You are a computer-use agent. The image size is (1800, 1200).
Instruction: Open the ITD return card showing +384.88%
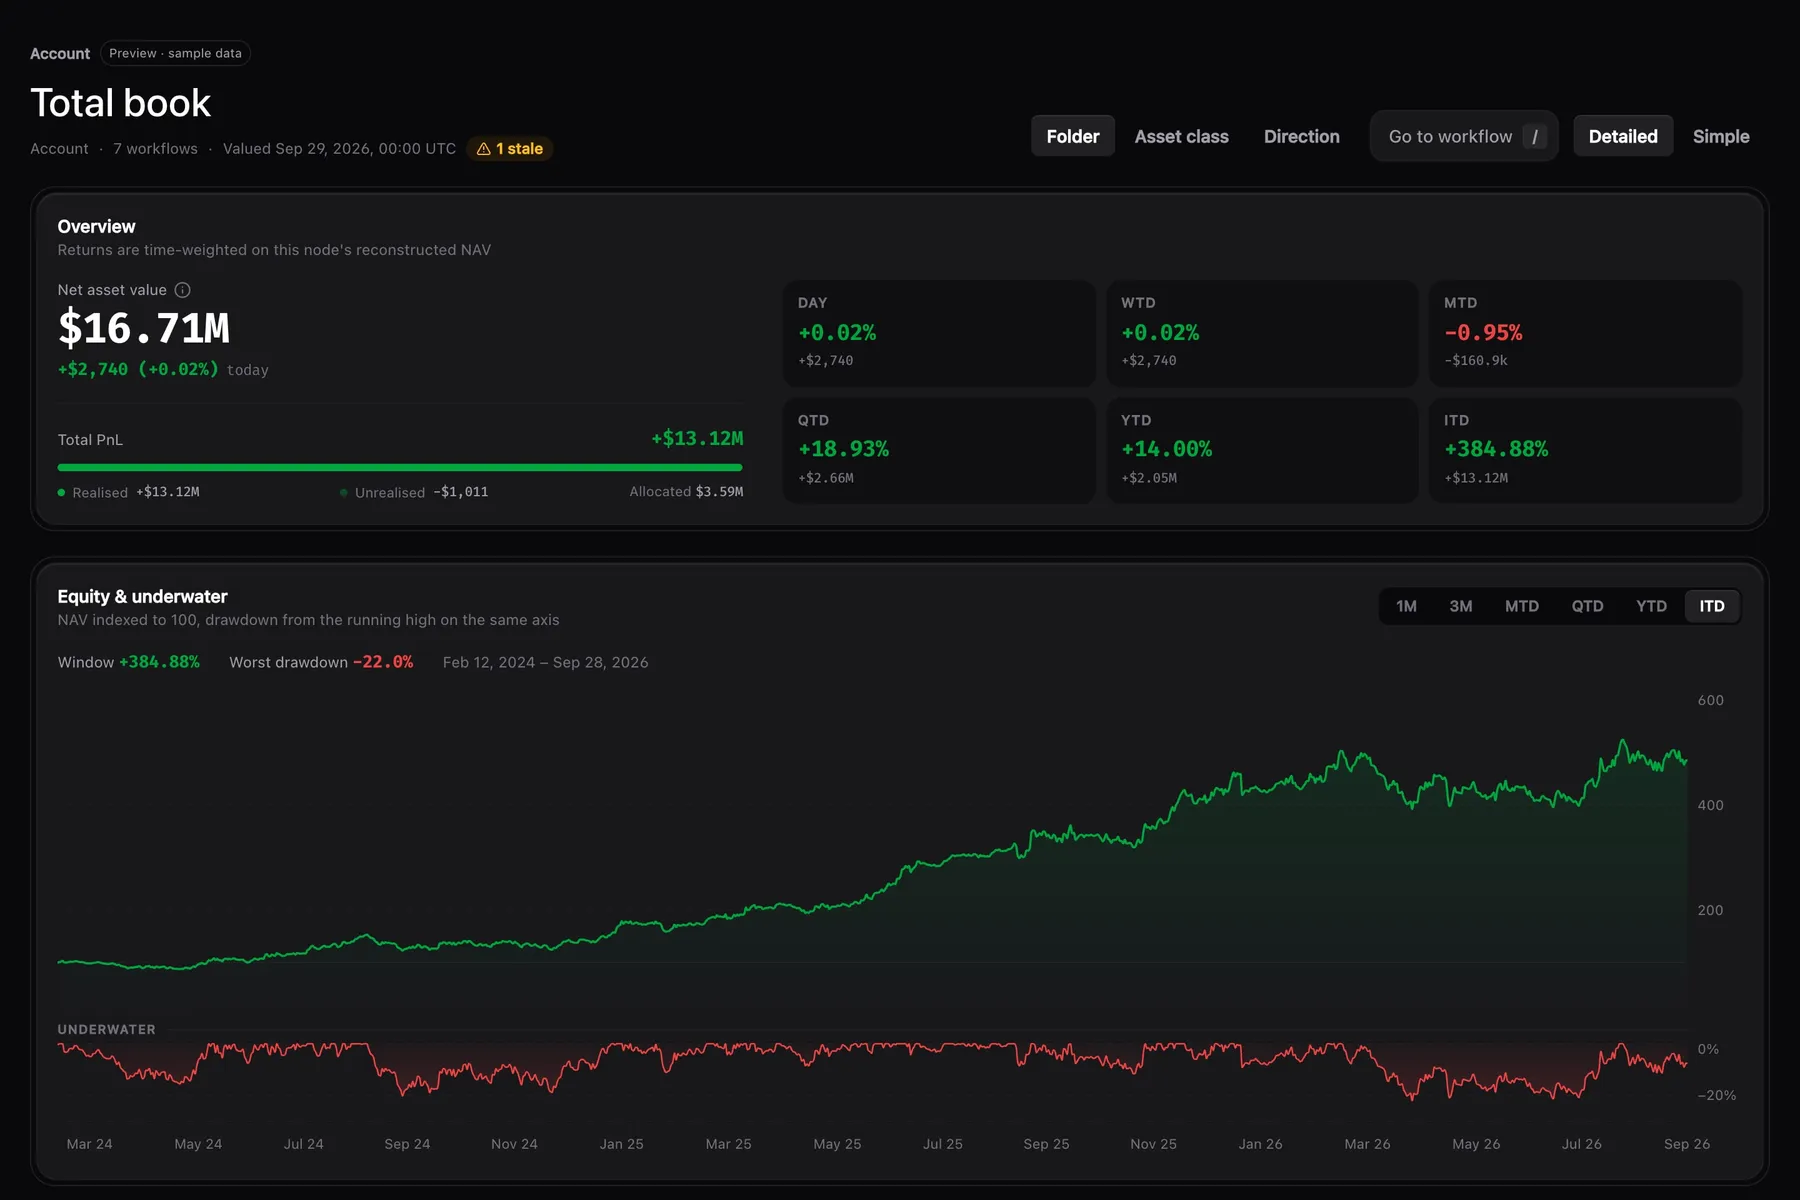(1585, 451)
